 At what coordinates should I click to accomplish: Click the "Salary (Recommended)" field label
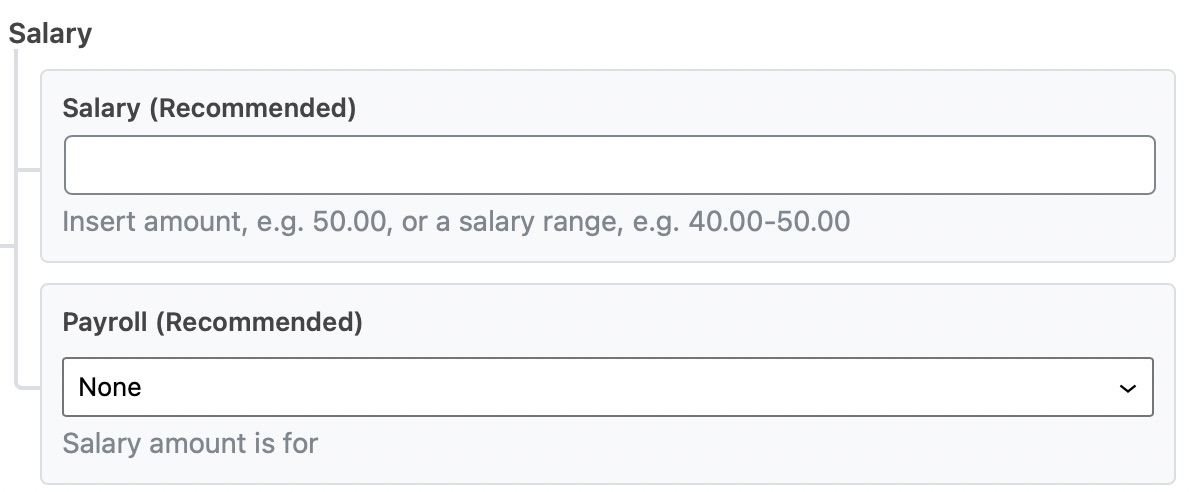(x=209, y=108)
